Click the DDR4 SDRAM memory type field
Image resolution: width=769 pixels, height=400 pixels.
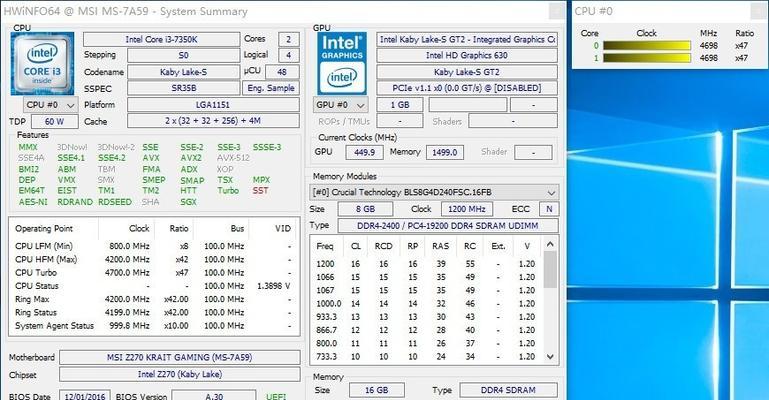508,390
